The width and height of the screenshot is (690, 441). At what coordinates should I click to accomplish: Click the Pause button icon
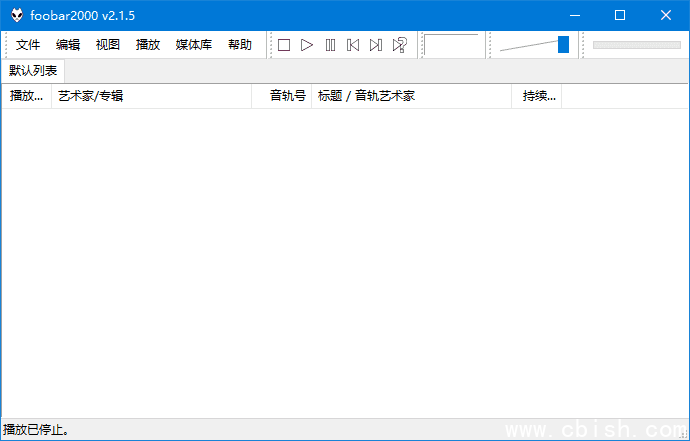(x=330, y=45)
